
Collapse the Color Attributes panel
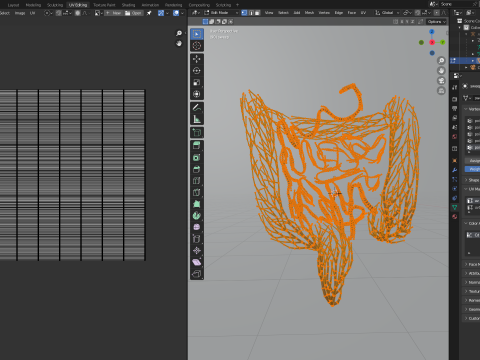click(472, 223)
